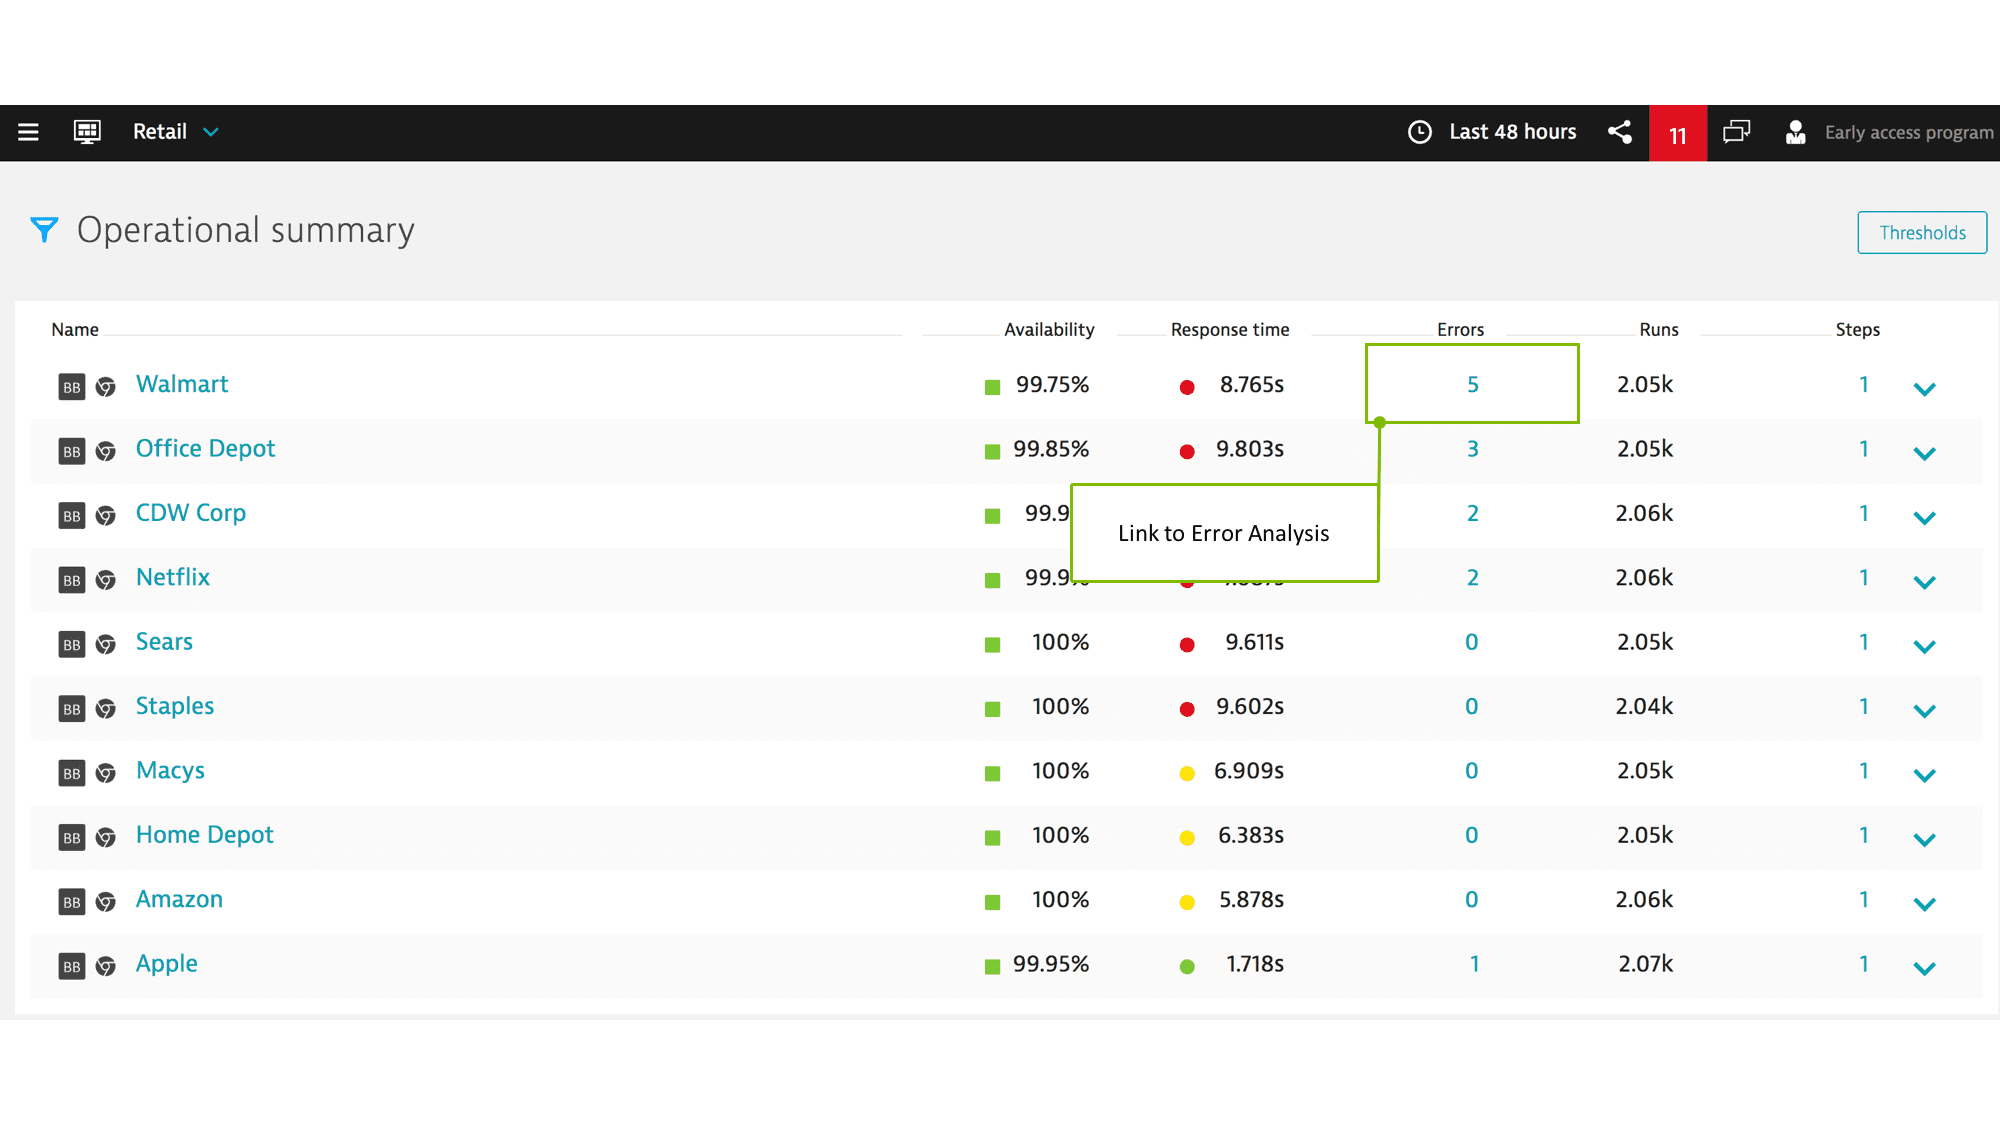
Task: Expand the Staples row chevron
Action: (x=1924, y=711)
